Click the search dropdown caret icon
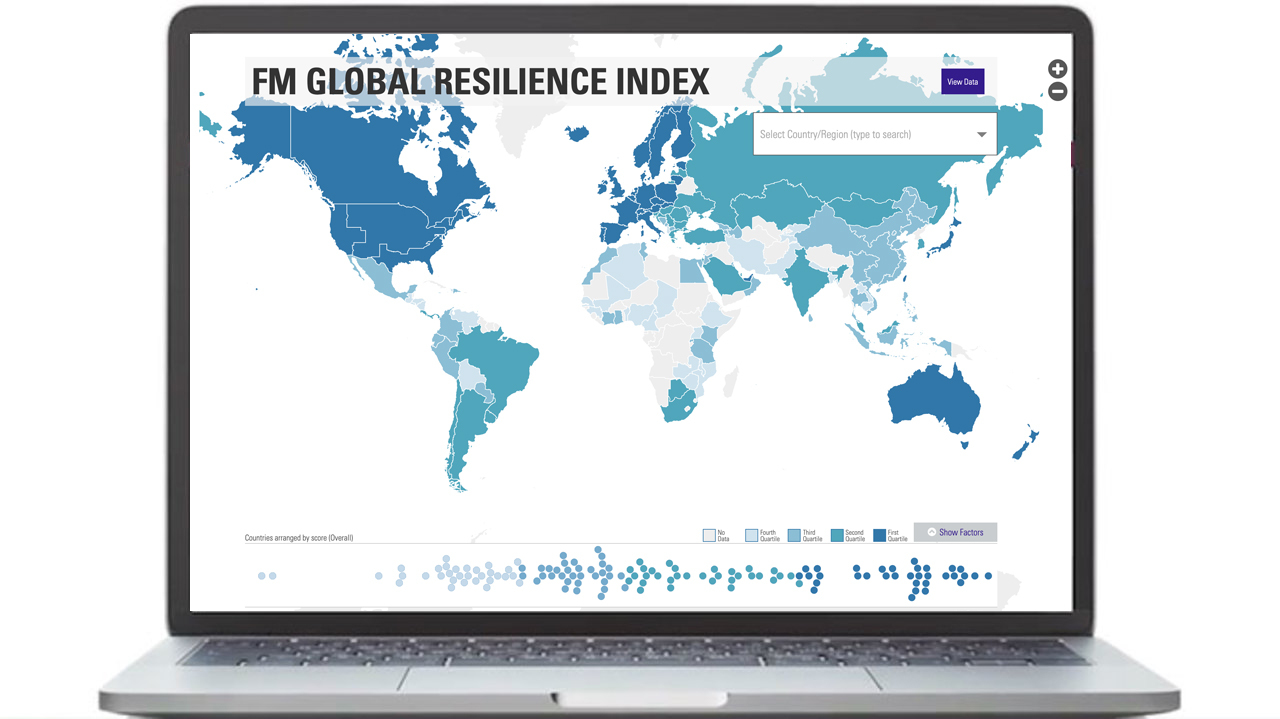 tap(982, 134)
